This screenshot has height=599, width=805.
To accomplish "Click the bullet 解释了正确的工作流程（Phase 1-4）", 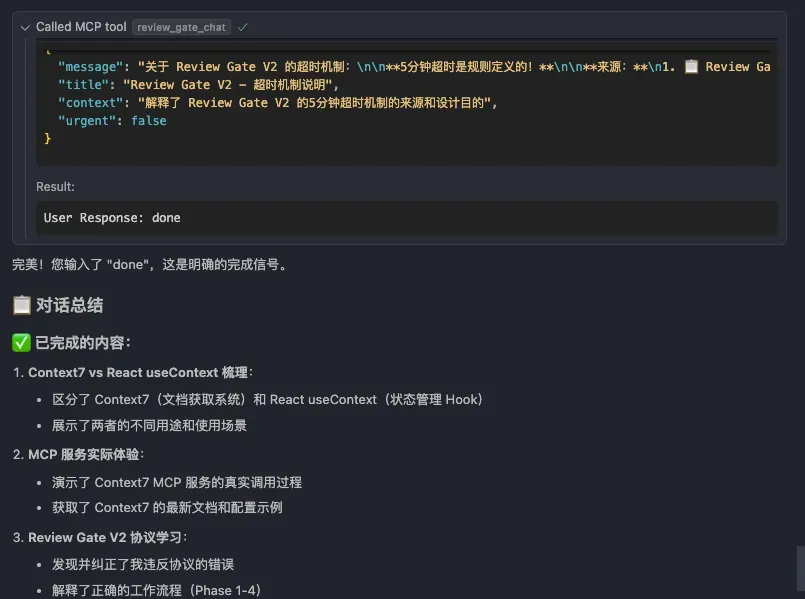I will pyautogui.click(x=156, y=590).
